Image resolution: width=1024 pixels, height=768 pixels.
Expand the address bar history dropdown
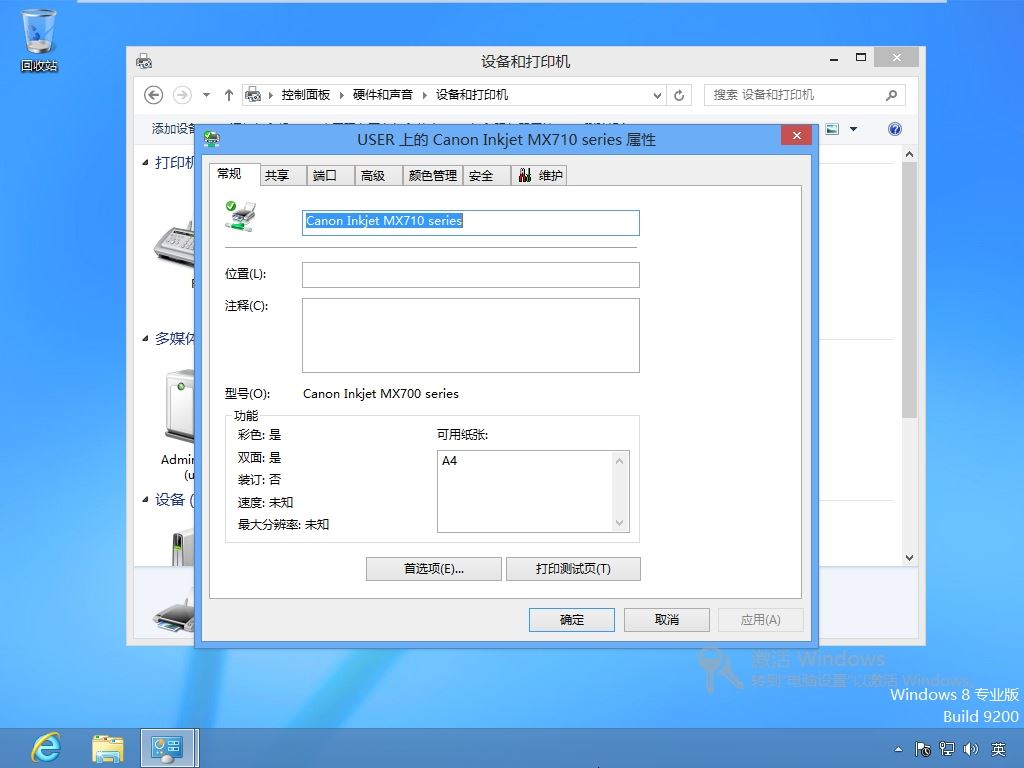657,95
